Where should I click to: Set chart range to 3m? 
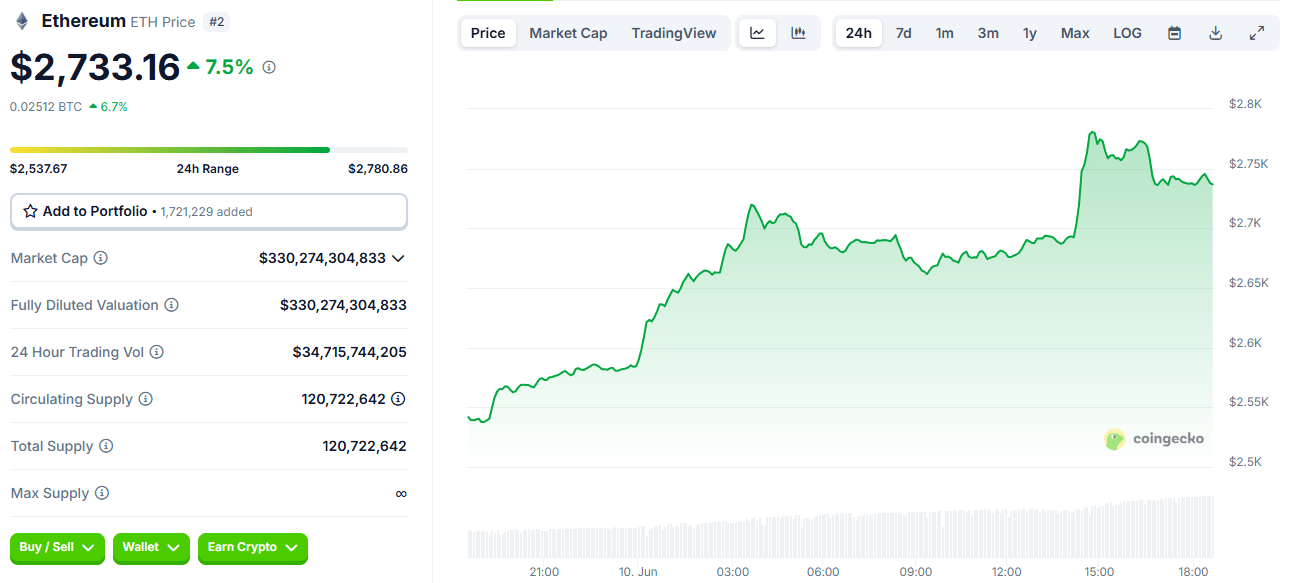click(x=988, y=33)
